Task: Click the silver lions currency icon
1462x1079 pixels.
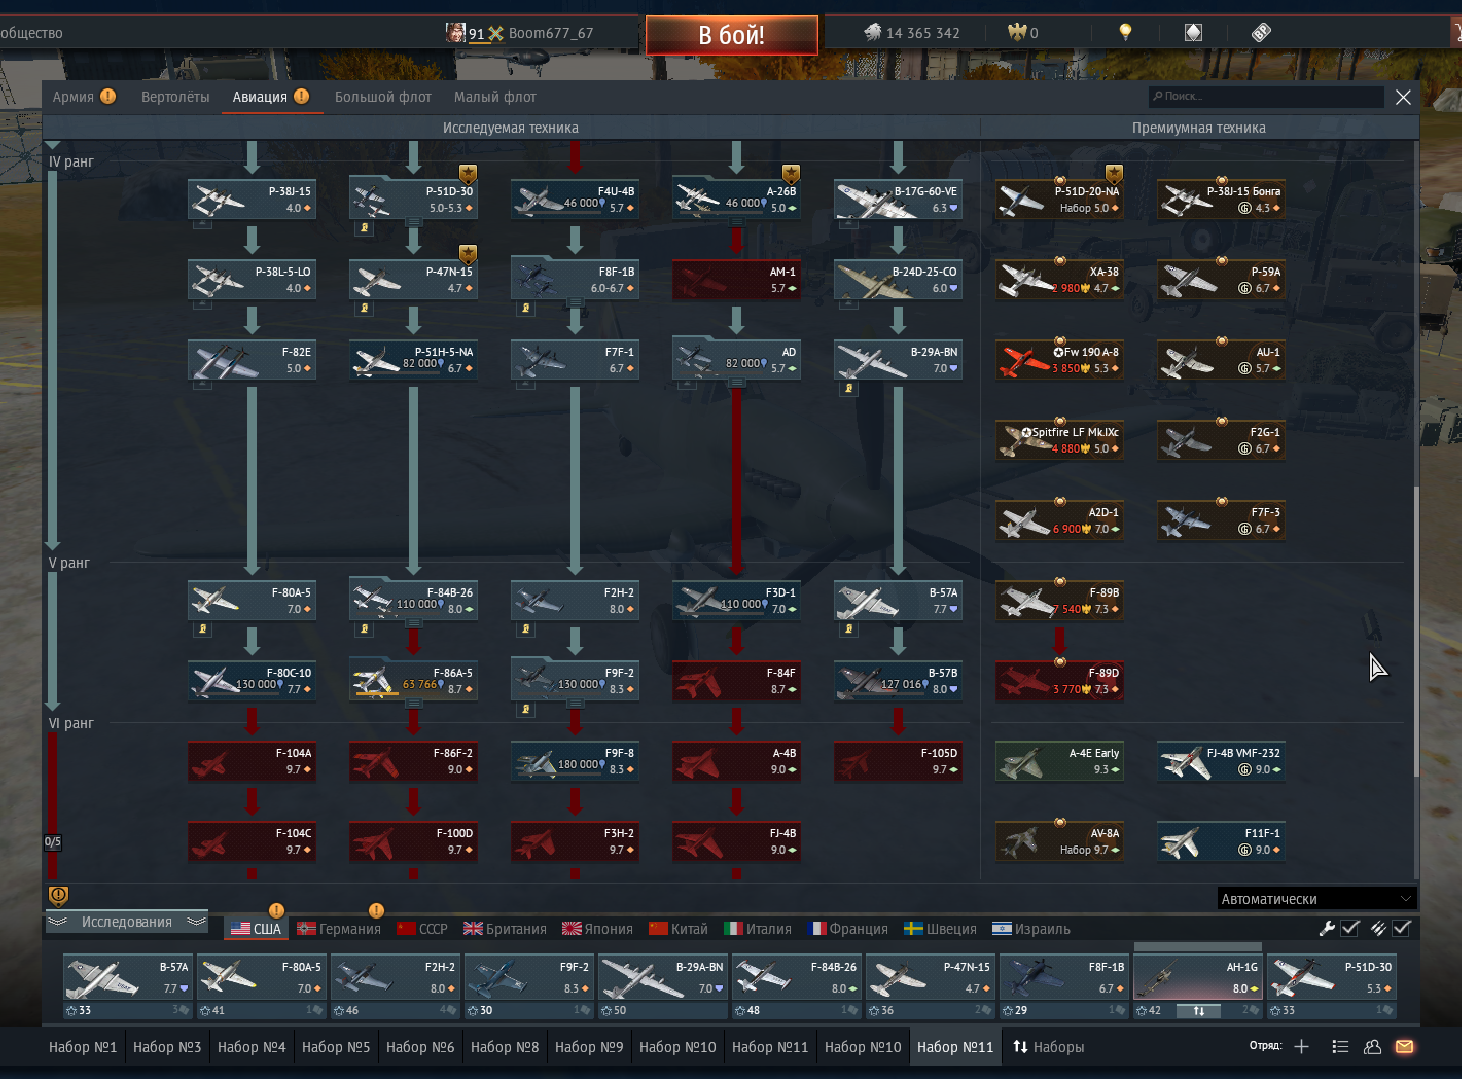Action: coord(872,32)
